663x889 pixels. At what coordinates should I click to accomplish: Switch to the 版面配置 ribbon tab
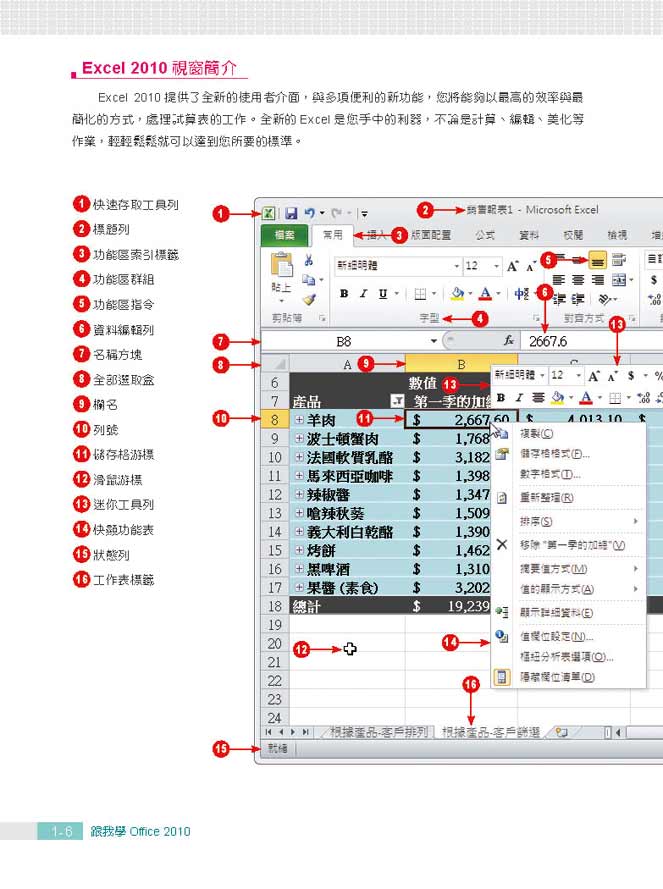coord(430,235)
